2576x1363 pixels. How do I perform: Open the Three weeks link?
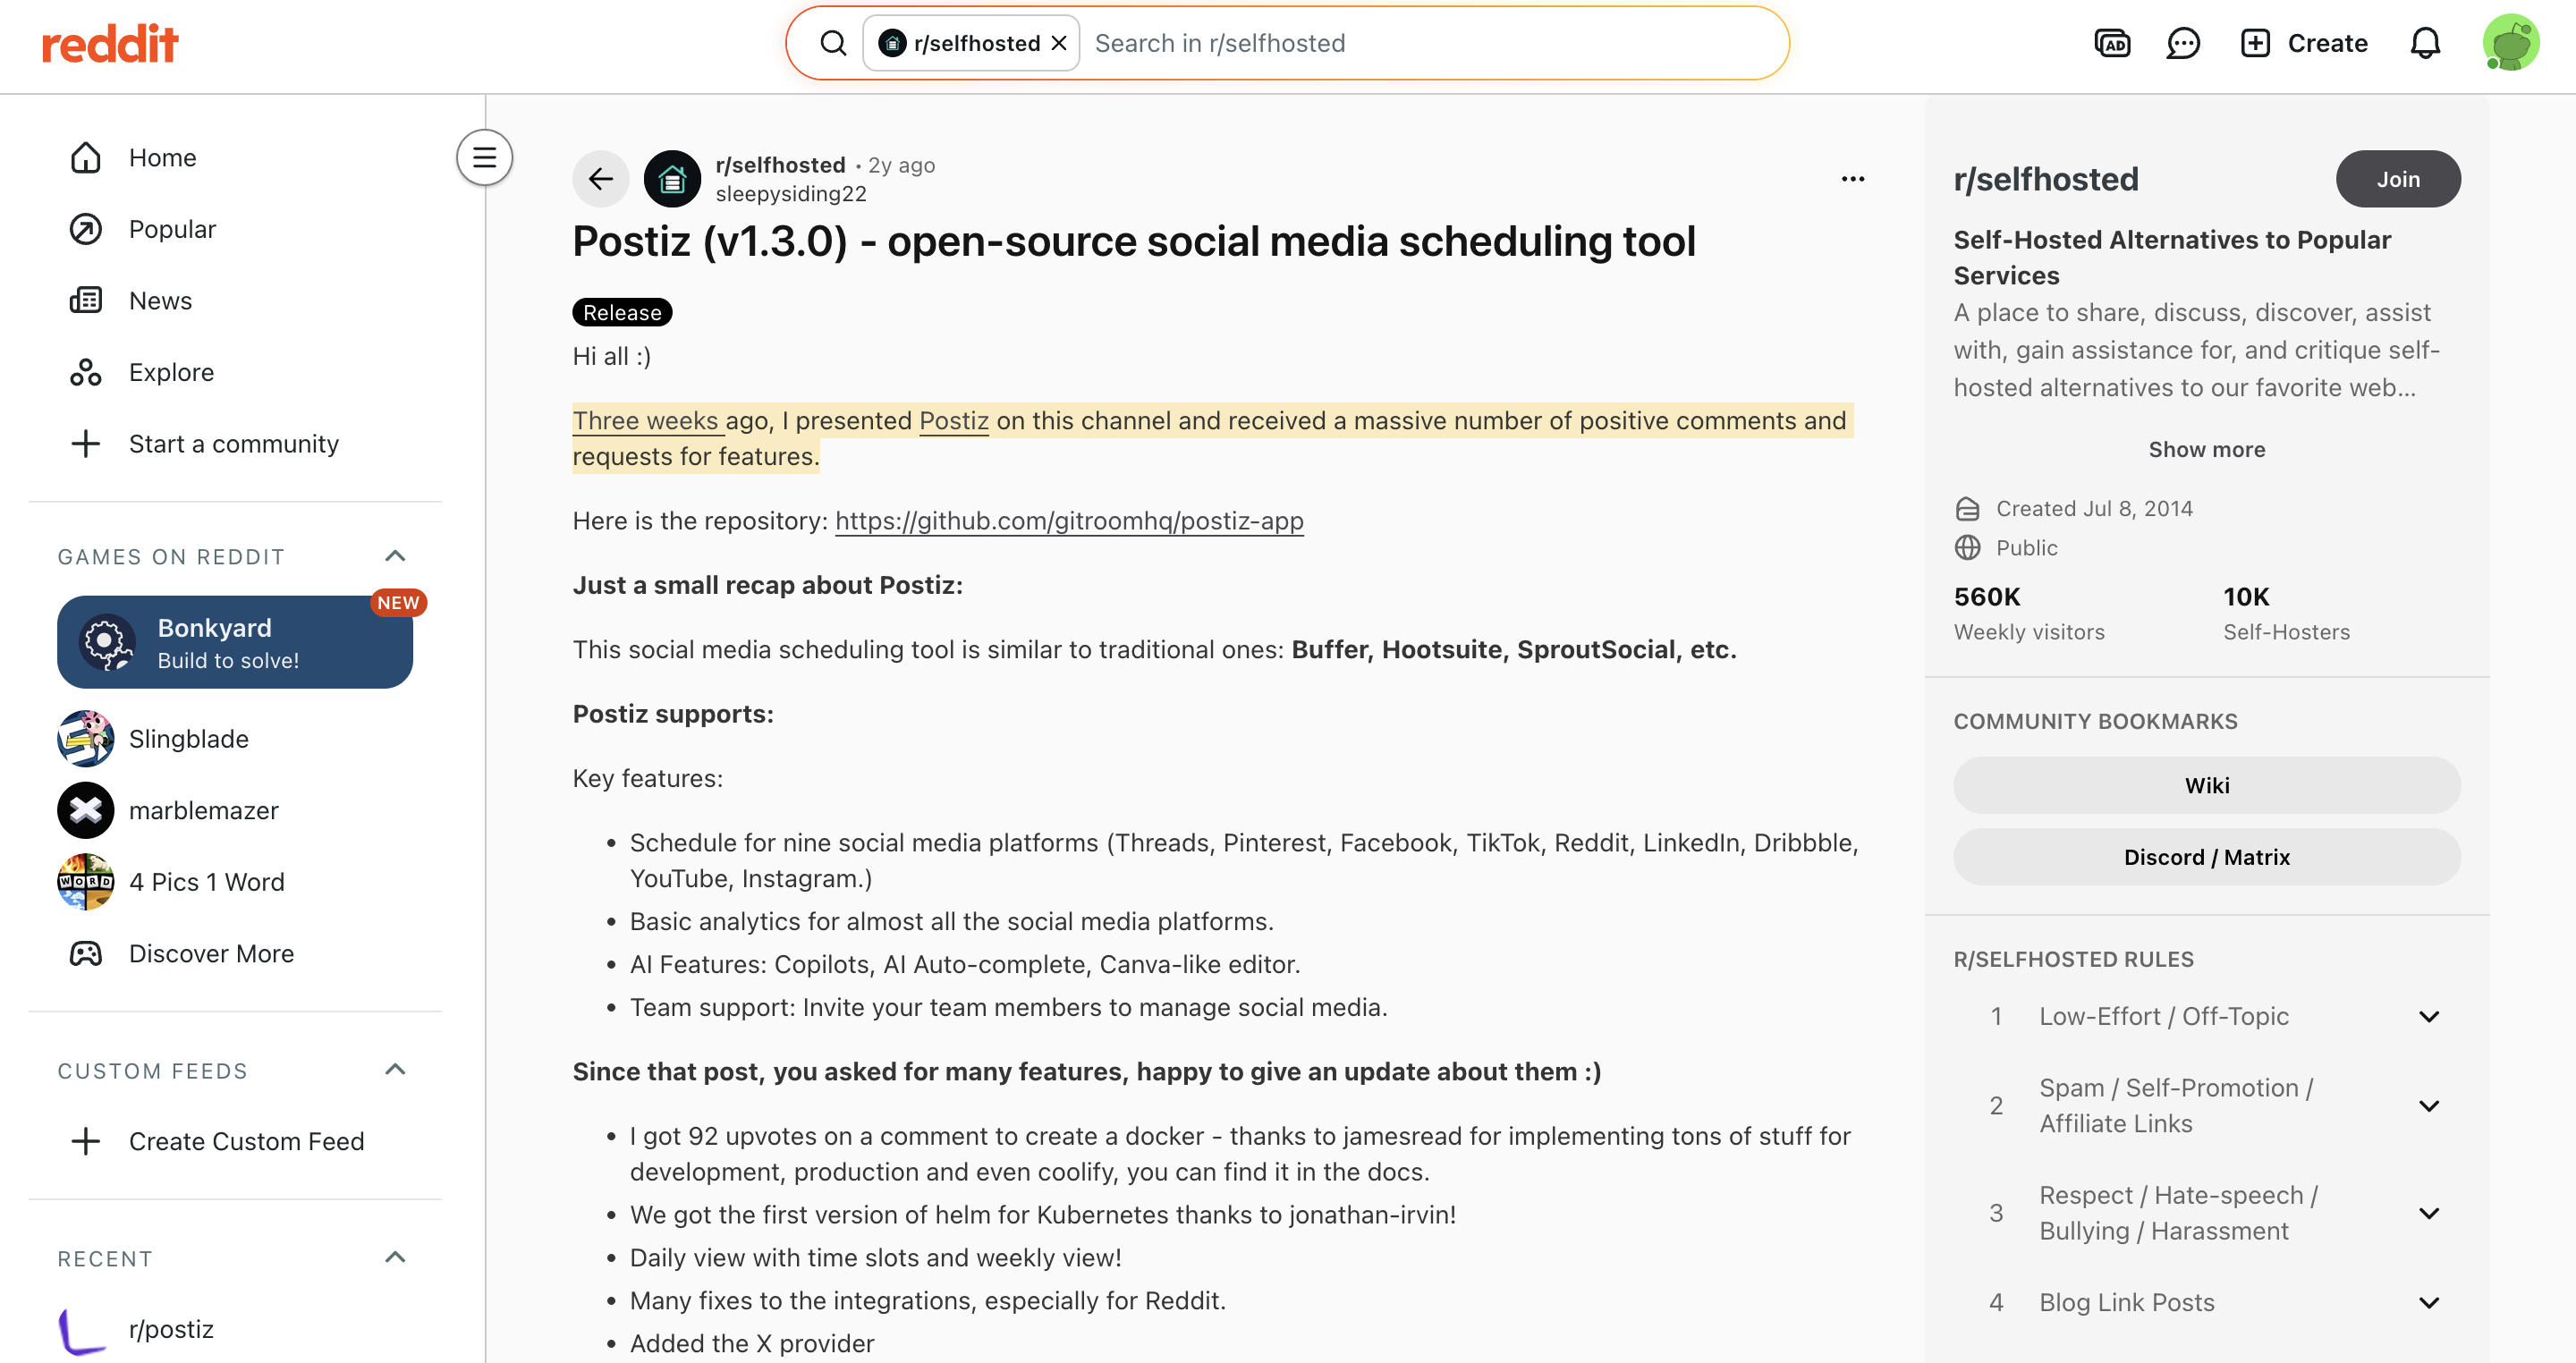(646, 421)
